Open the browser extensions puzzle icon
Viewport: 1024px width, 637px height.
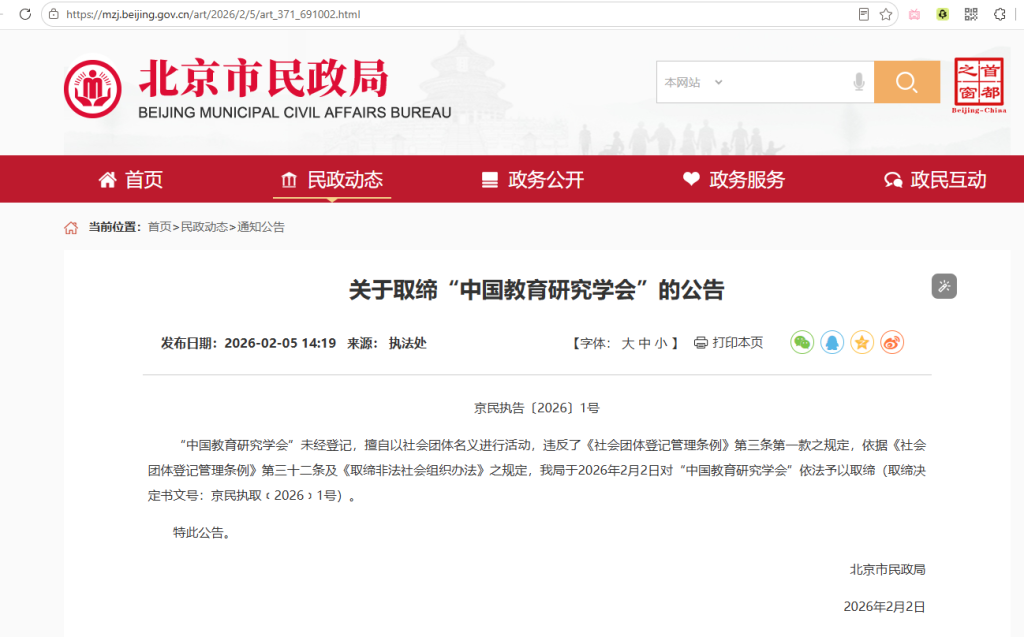1000,14
